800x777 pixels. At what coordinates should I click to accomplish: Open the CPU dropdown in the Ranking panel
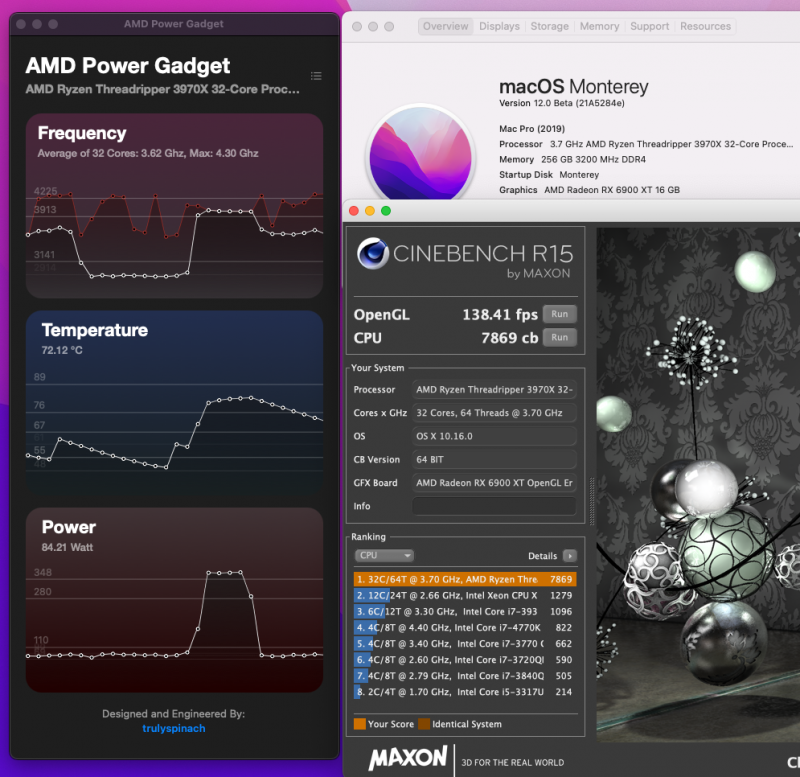point(384,555)
